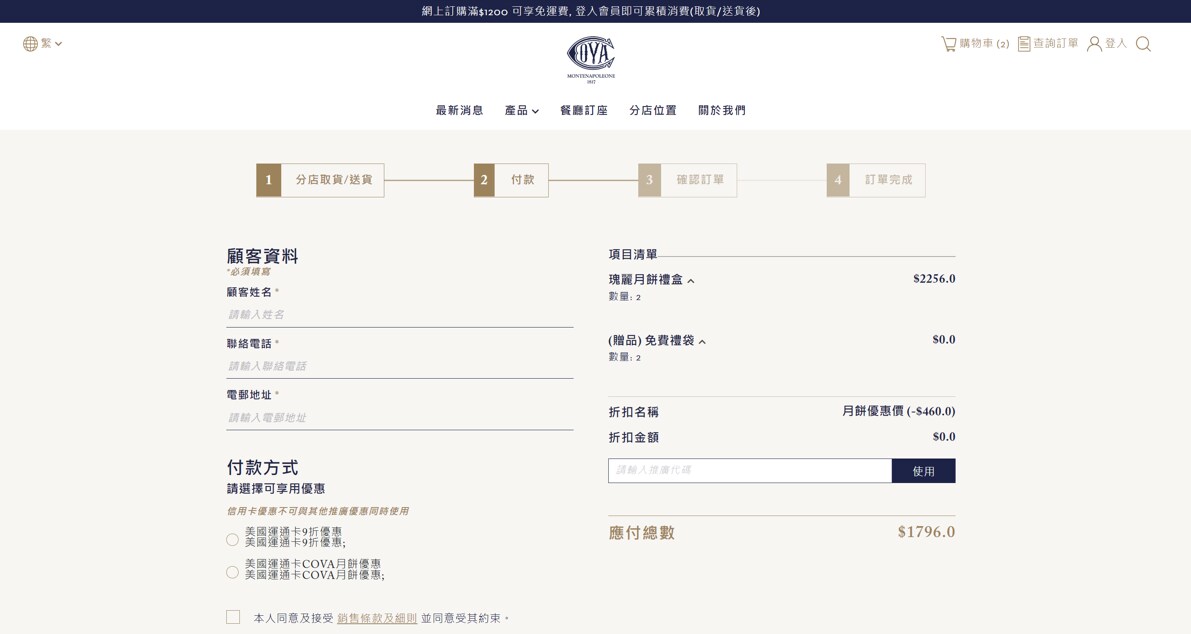Click the user login icon
Image resolution: width=1191 pixels, height=634 pixels.
(1094, 44)
